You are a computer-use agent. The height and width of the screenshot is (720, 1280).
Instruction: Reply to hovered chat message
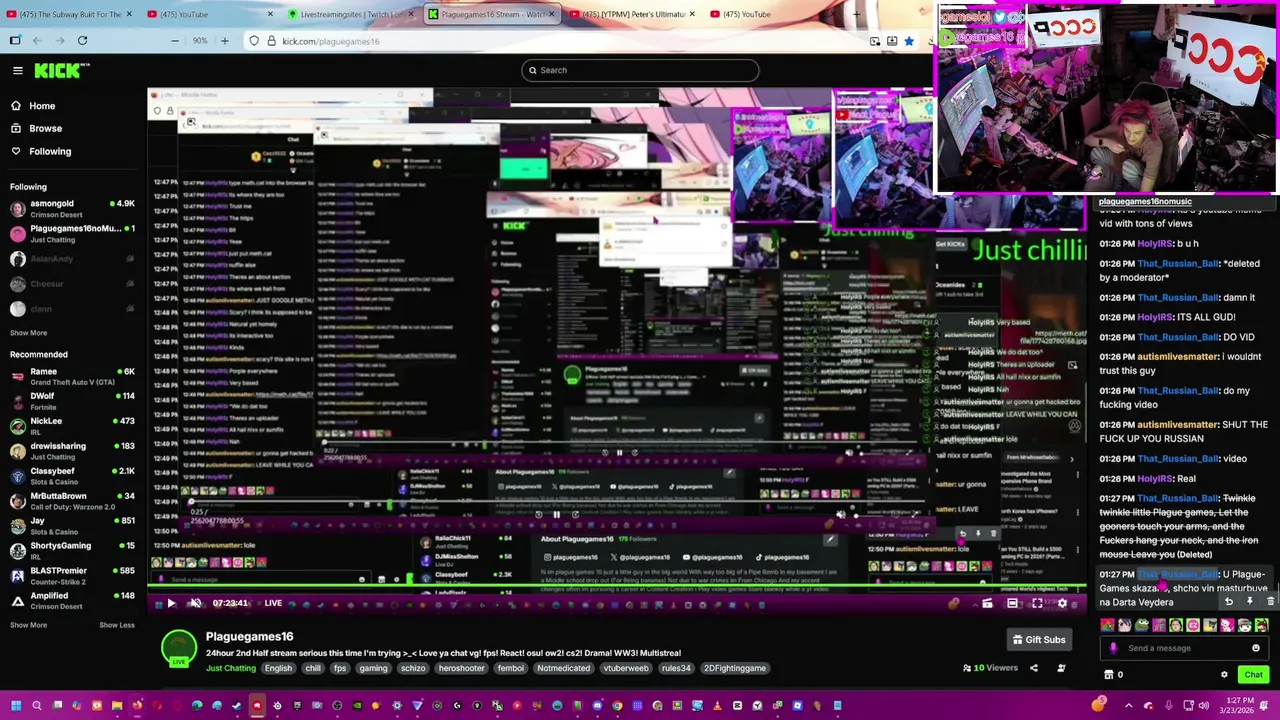click(x=1229, y=602)
